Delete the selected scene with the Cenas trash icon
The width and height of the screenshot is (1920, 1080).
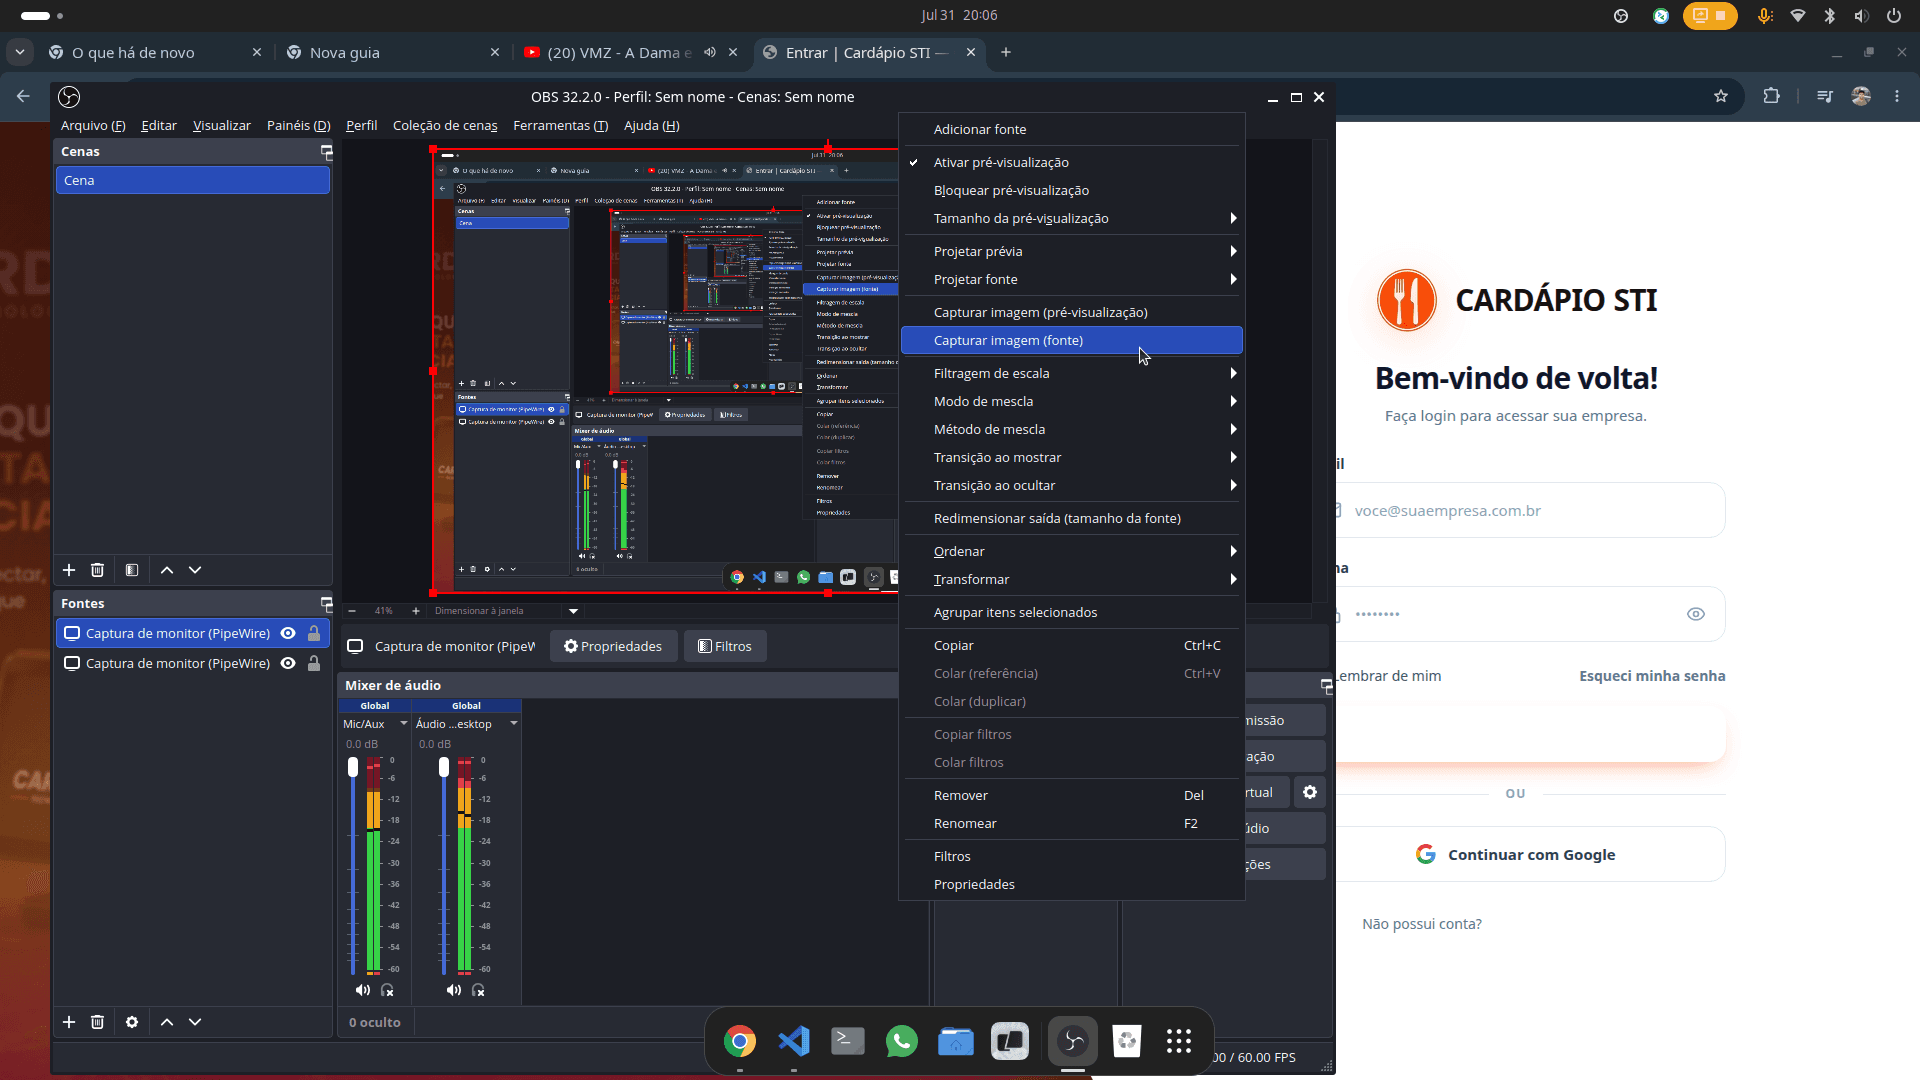(x=97, y=570)
